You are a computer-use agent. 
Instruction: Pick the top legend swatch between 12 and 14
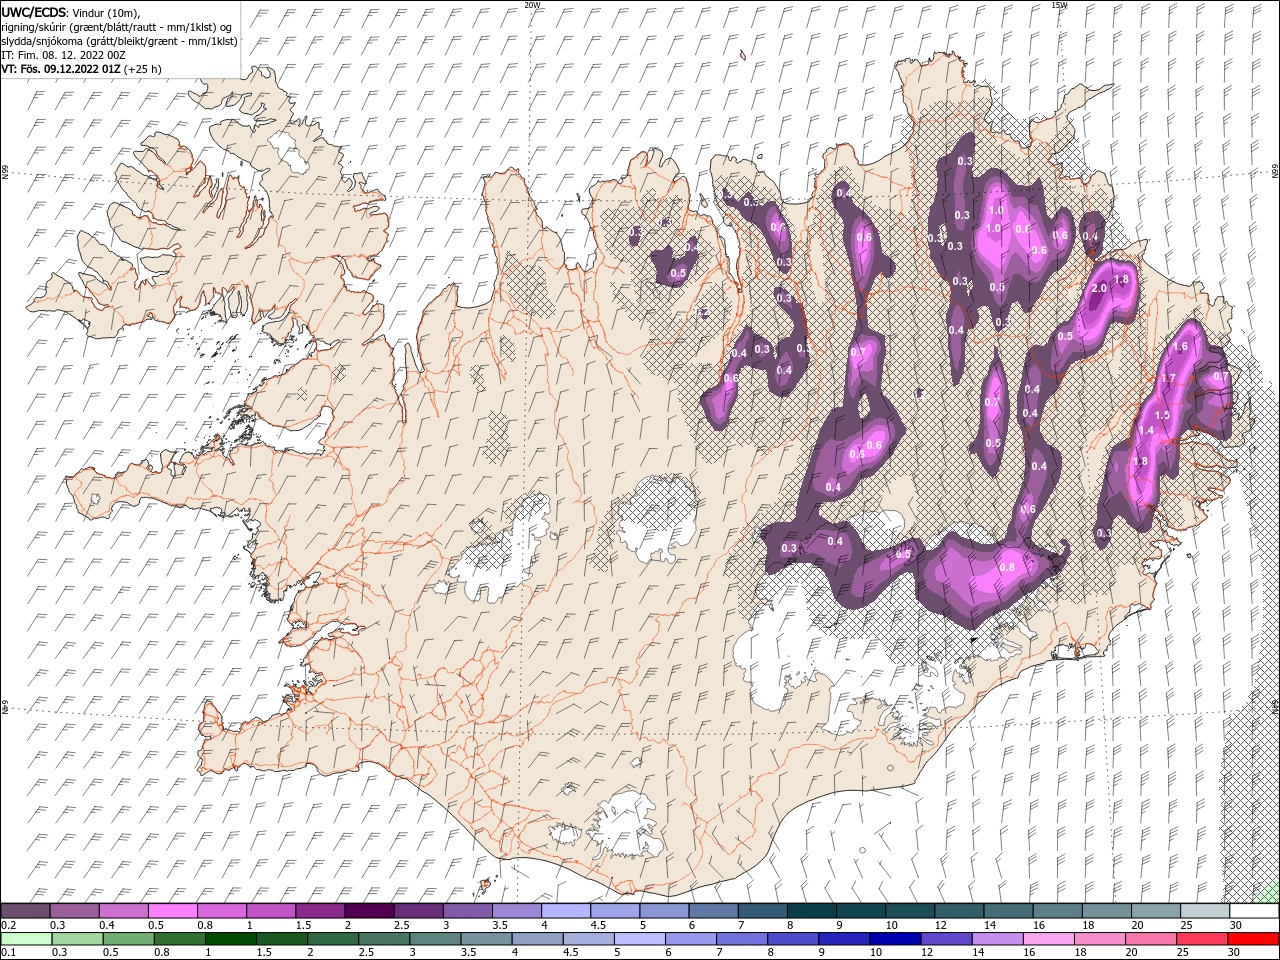[x=958, y=911]
